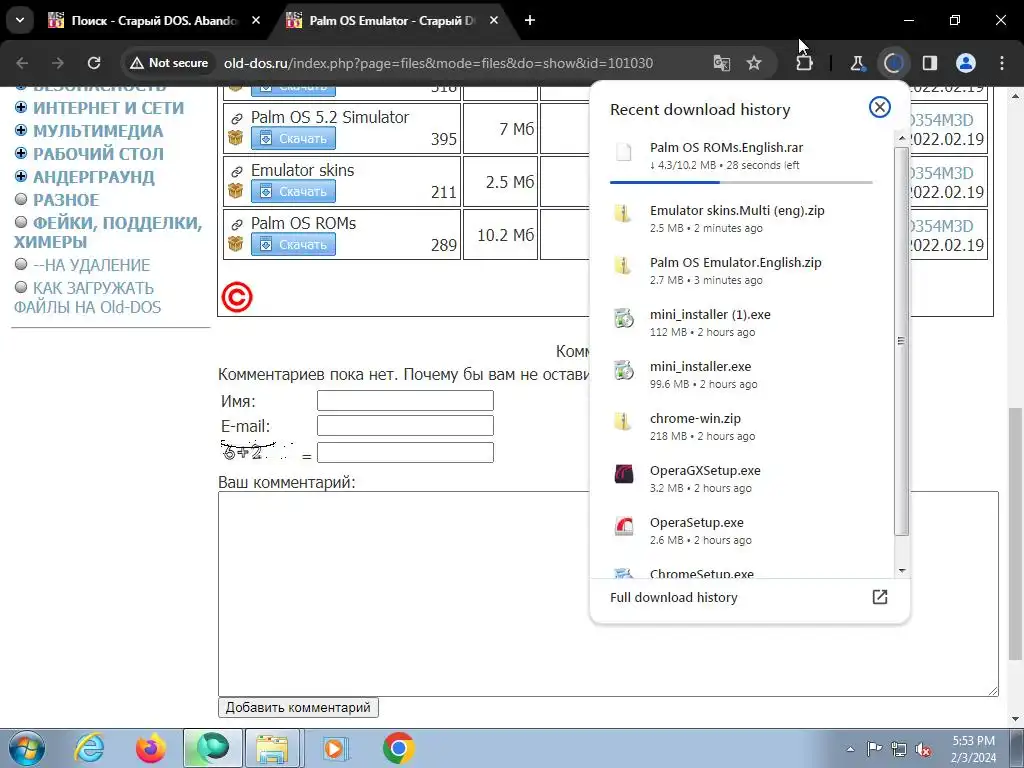Open the media player taskbar icon
The image size is (1024, 768).
(335, 748)
